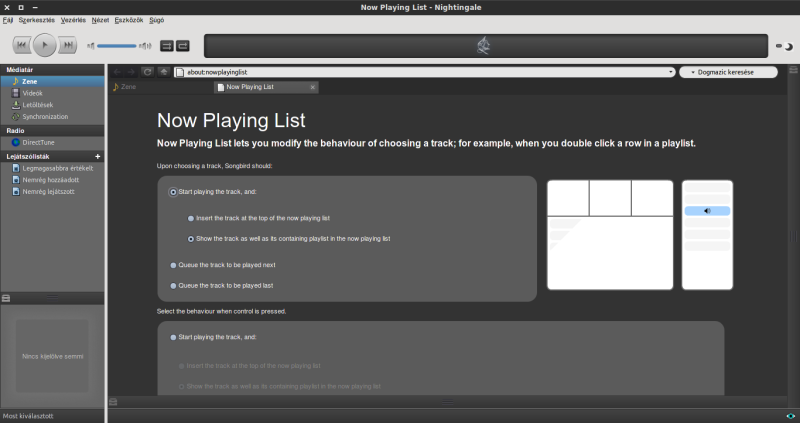Screen dimensions: 800x423
Task: Open the Eszközök menu
Action: click(129, 20)
